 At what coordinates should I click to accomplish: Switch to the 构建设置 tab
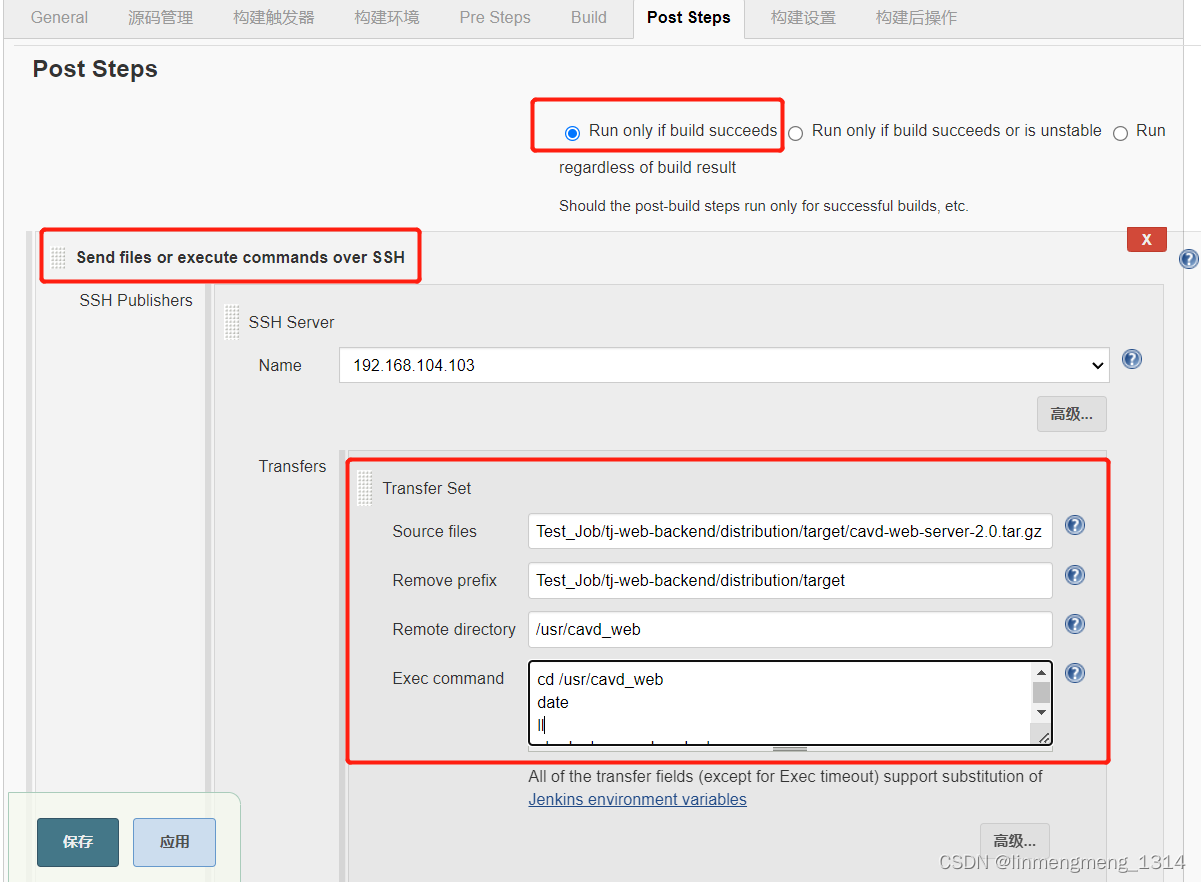803,17
